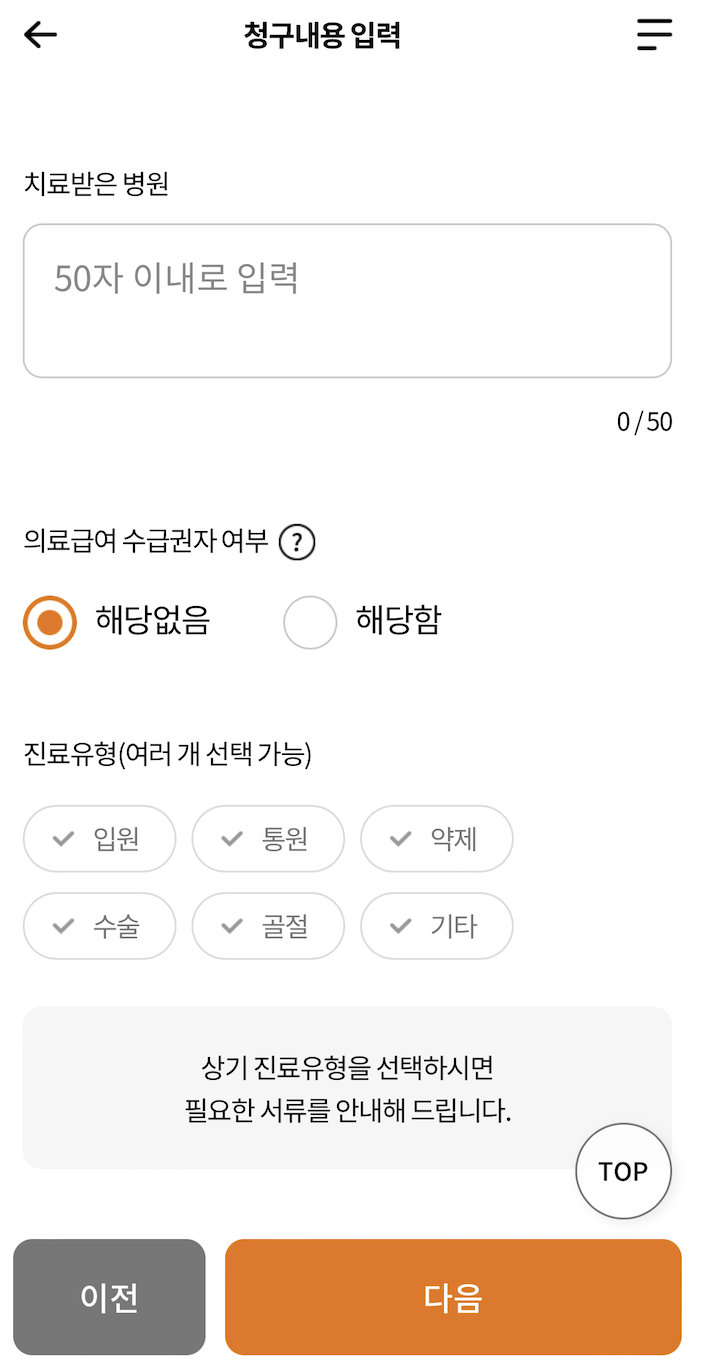Viewport: 706px width, 1370px height.
Task: Enable the 입원 treatment type option
Action: coord(99,839)
